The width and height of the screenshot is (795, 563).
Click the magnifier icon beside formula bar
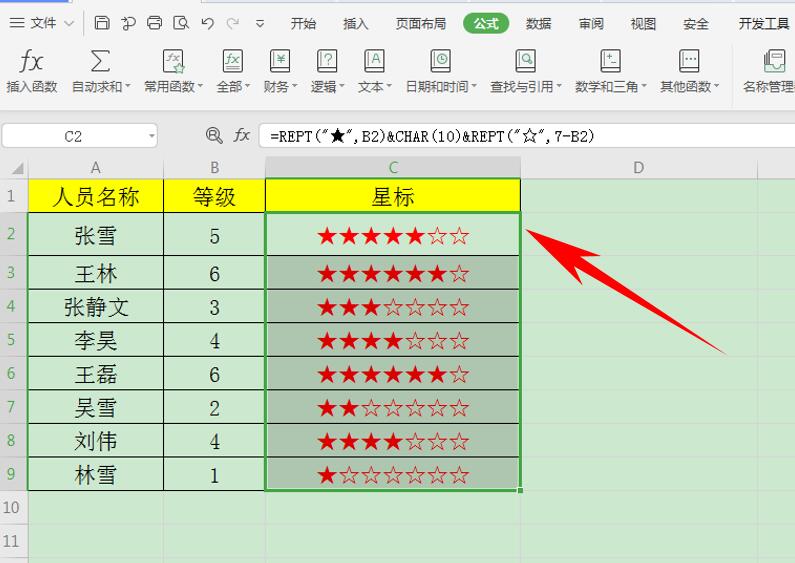click(214, 135)
